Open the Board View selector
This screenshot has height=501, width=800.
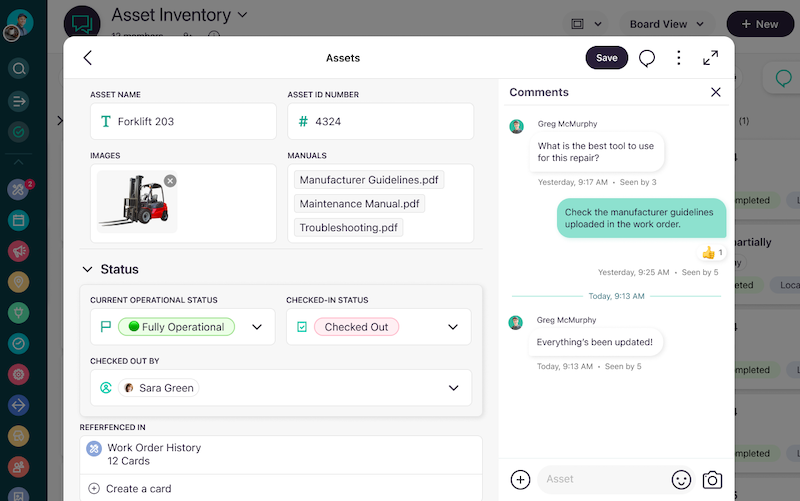pyautogui.click(x=667, y=24)
